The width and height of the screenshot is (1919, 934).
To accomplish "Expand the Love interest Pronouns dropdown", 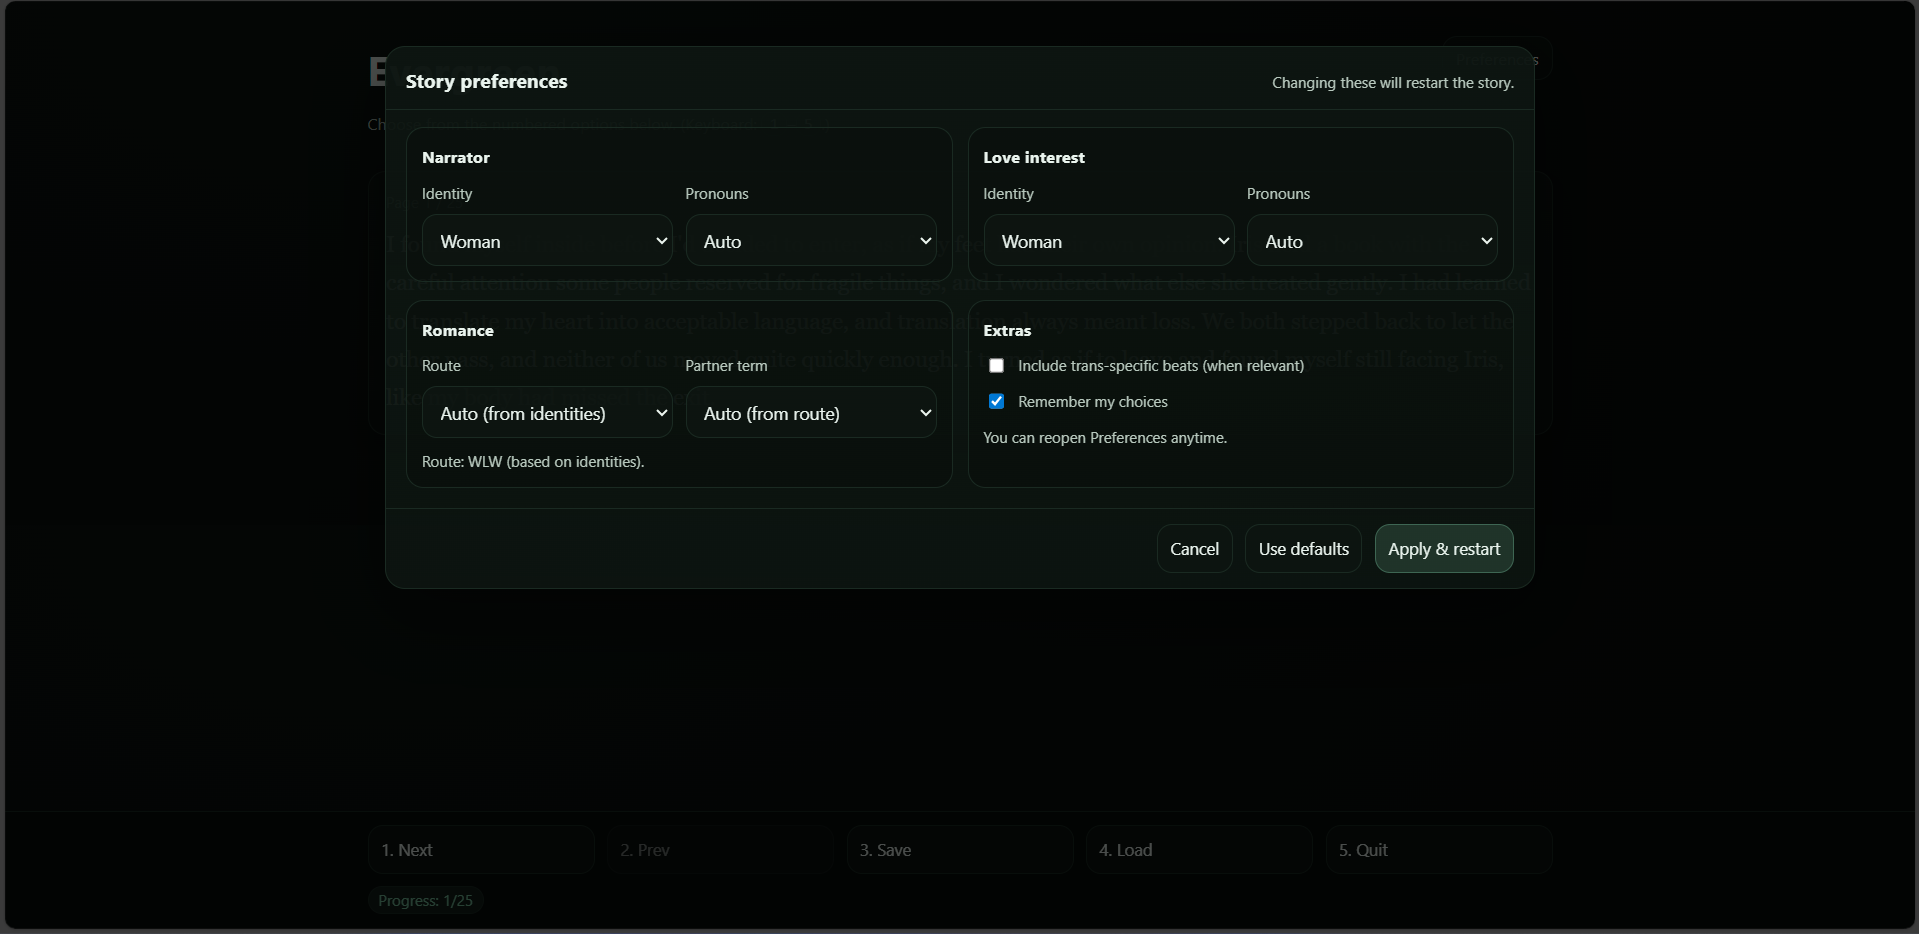I will point(1372,241).
